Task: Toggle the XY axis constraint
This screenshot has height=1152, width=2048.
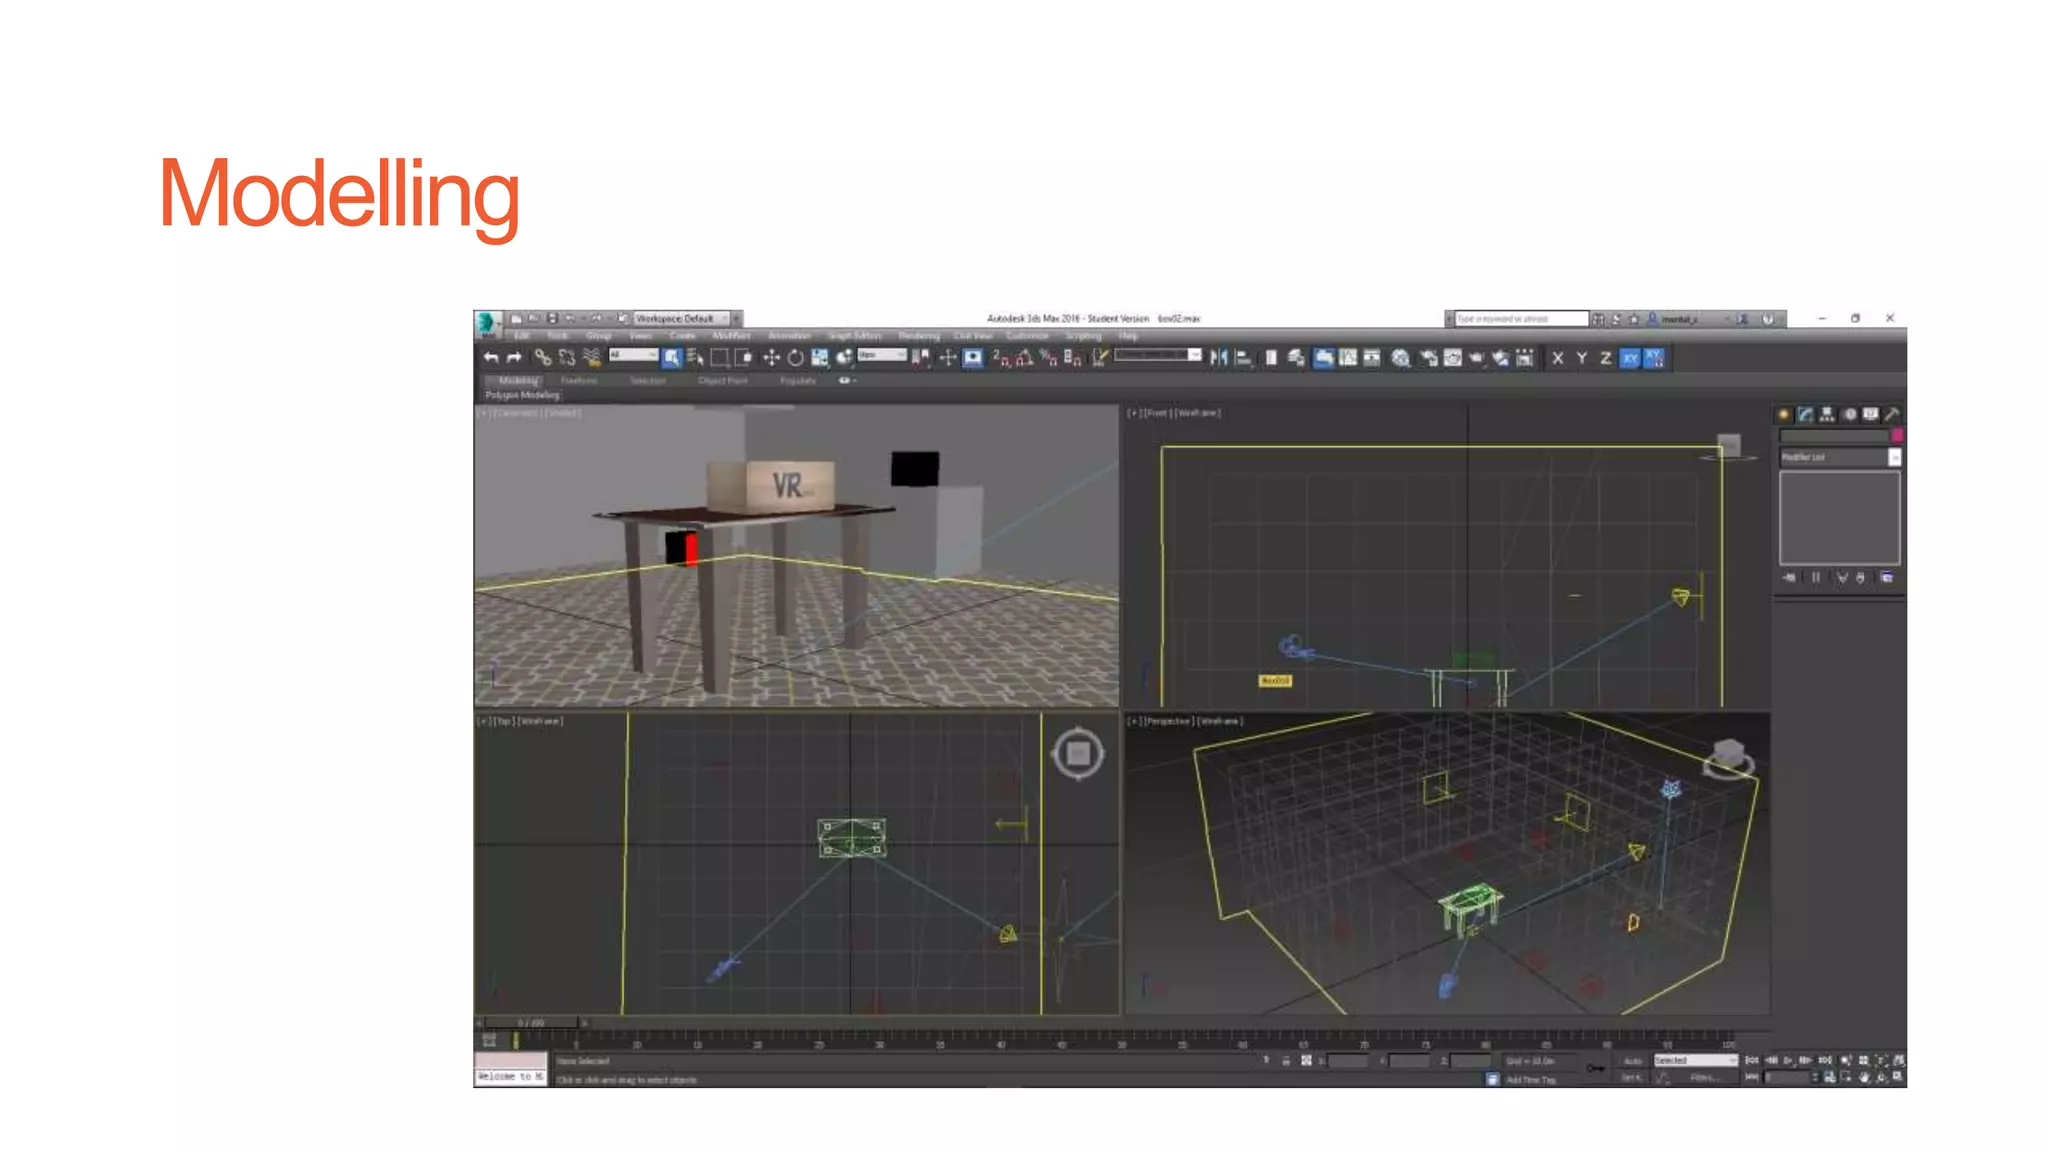Action: pos(1630,358)
